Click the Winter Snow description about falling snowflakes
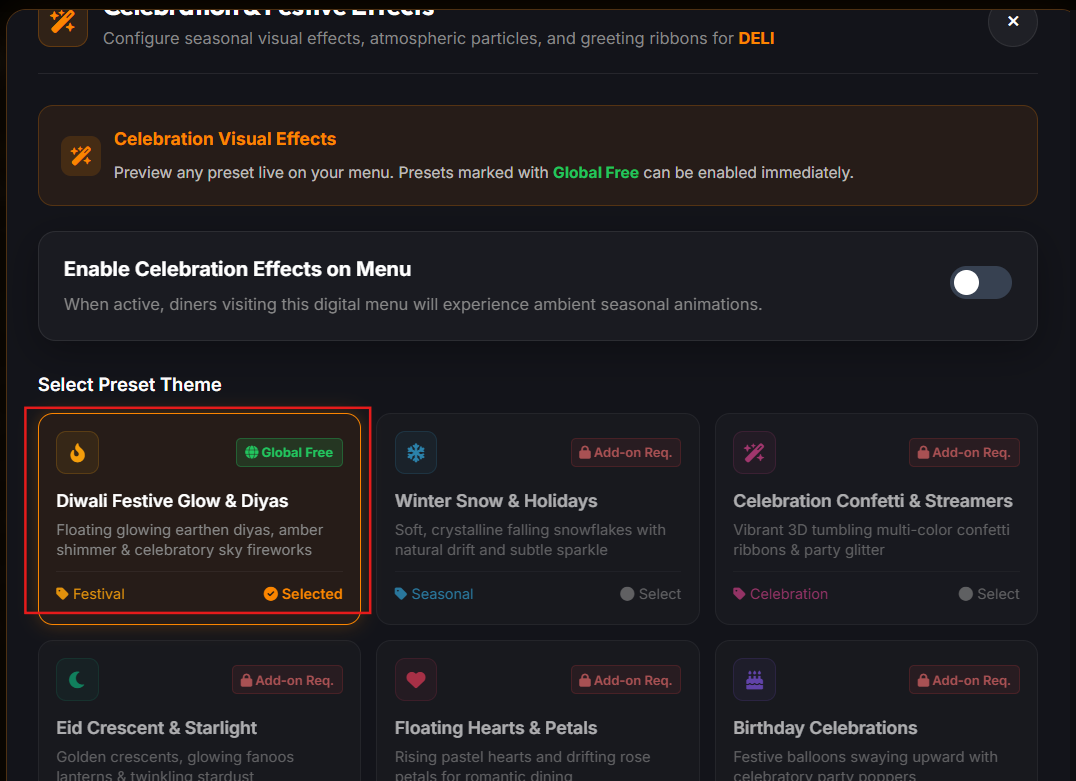Image resolution: width=1076 pixels, height=781 pixels. point(530,540)
